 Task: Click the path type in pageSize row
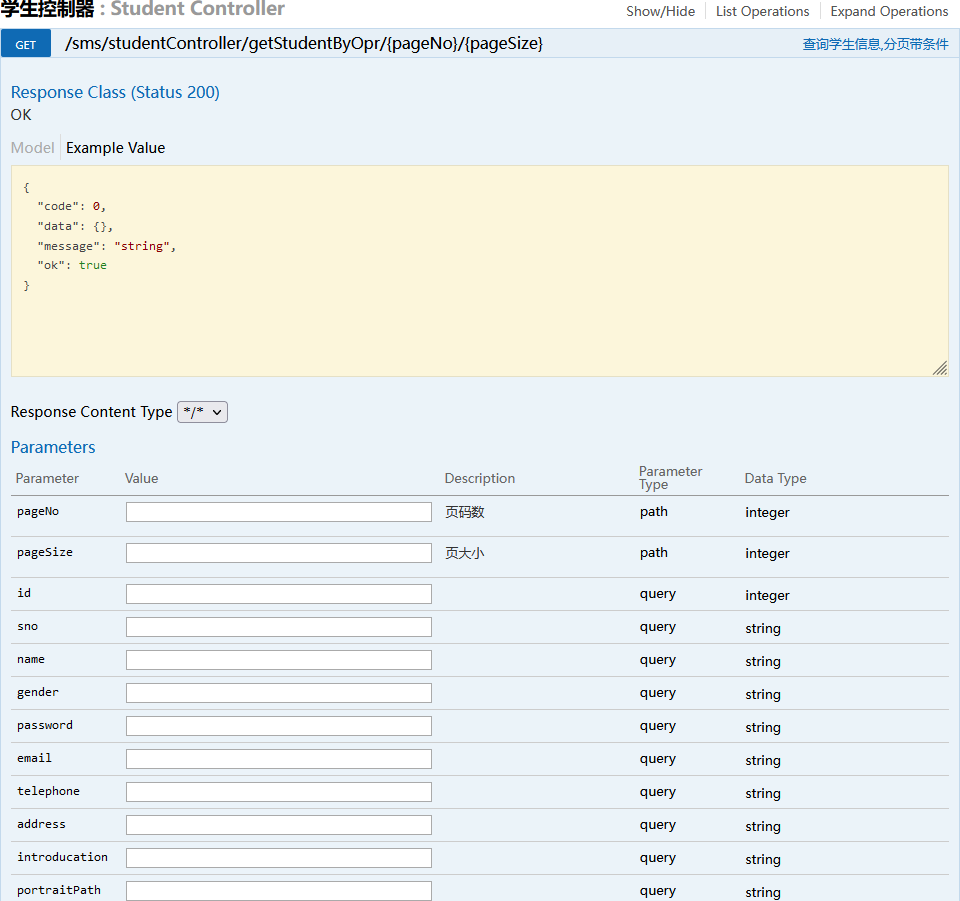coord(654,553)
